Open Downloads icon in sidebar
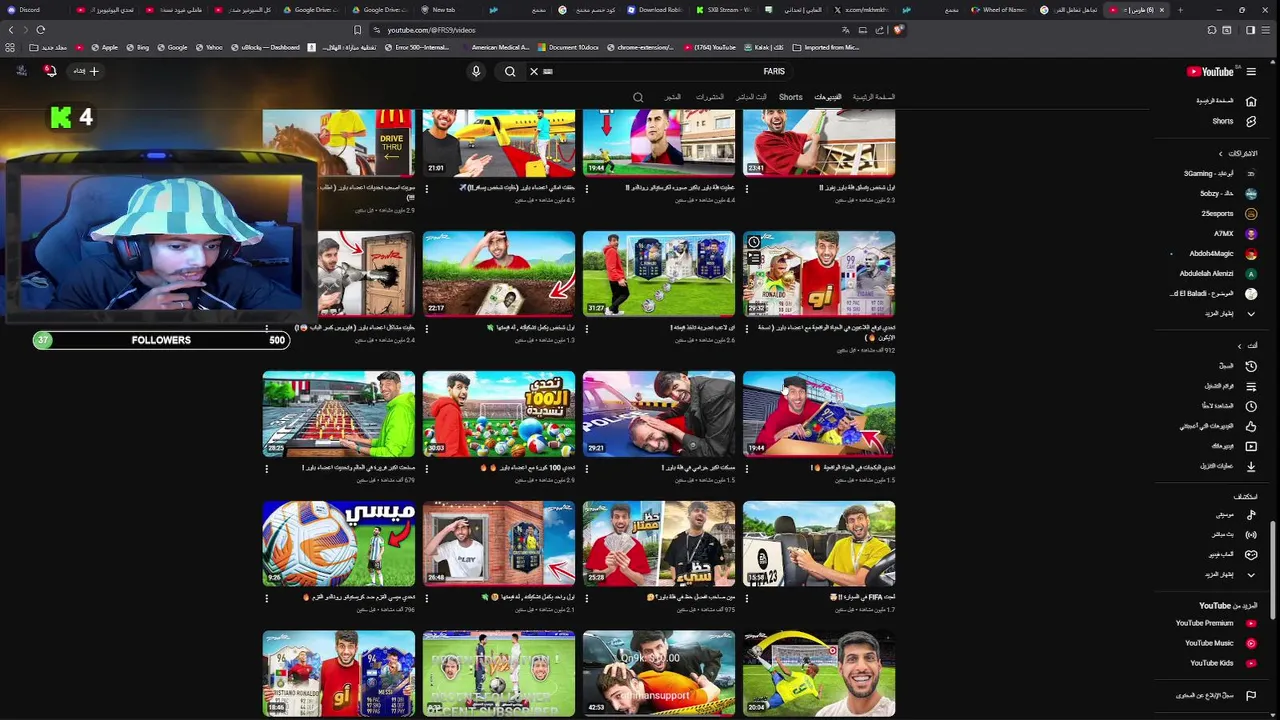The image size is (1280, 720). point(1251,466)
